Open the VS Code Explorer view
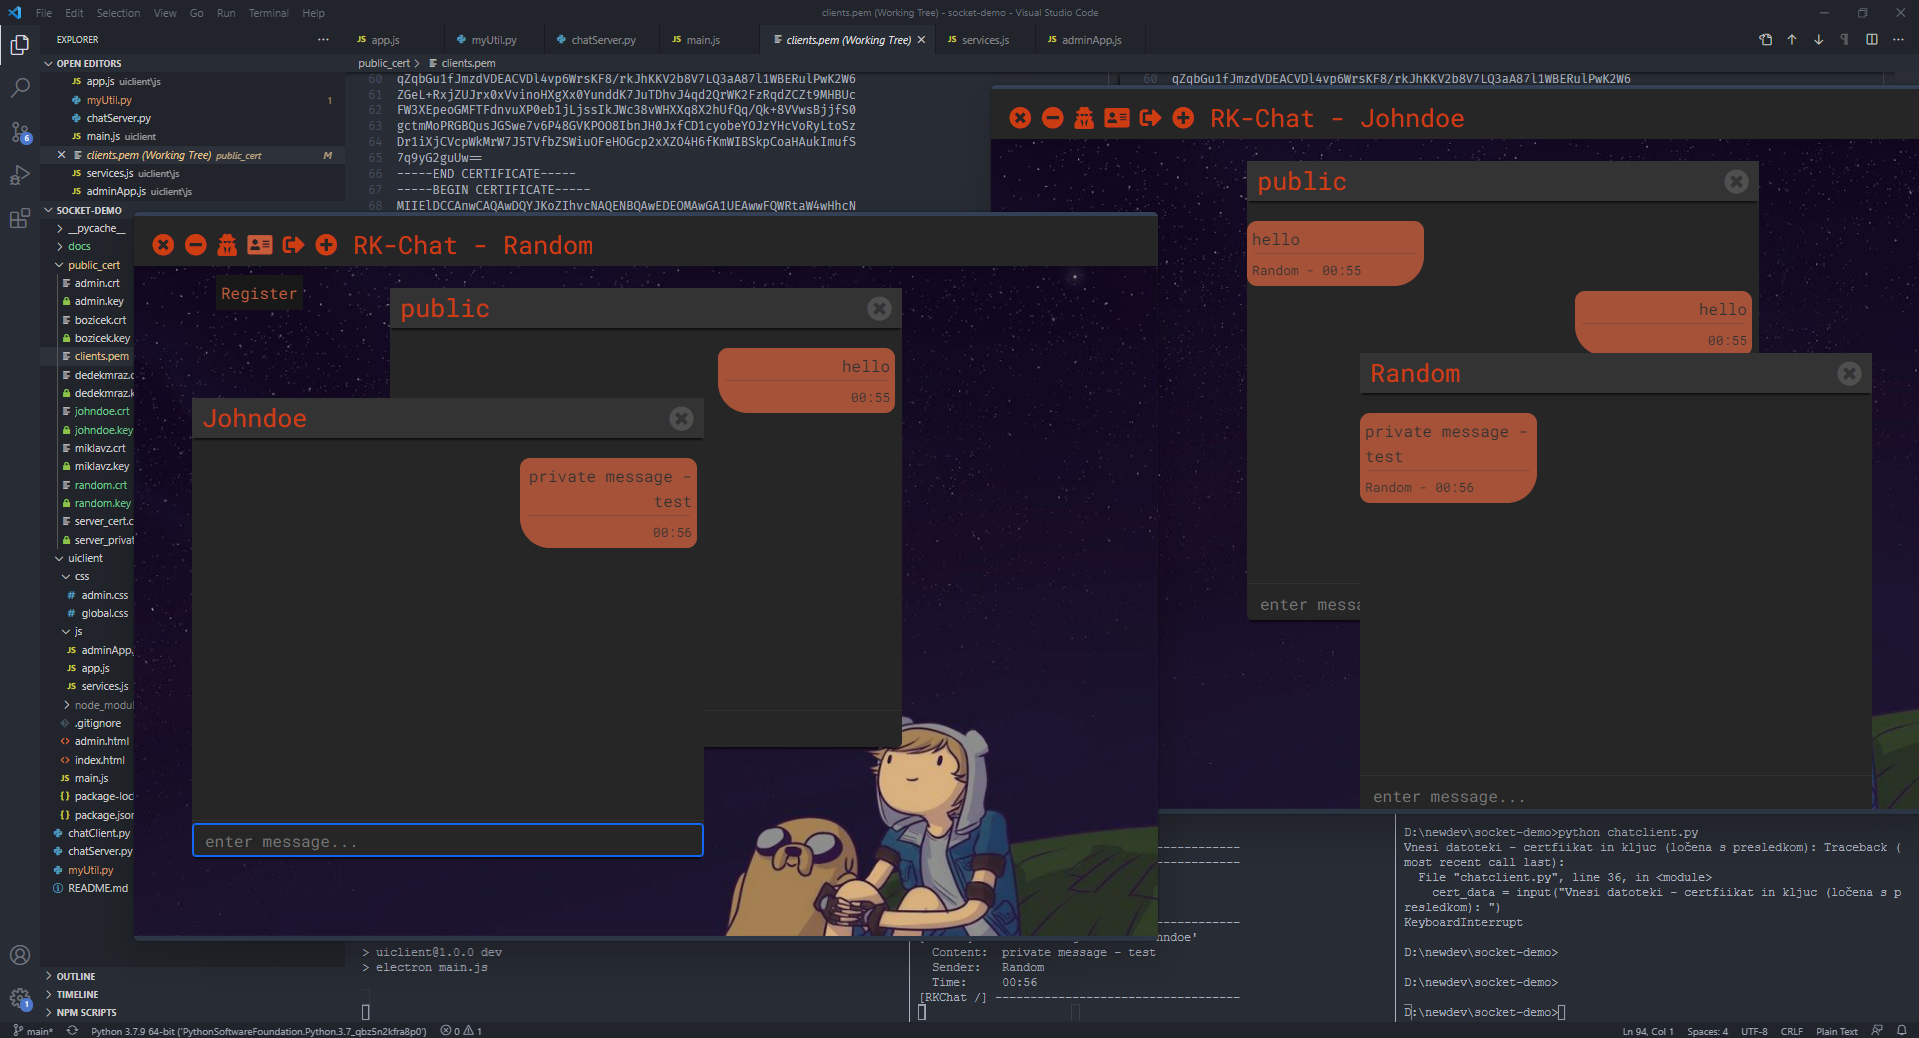1919x1038 pixels. [20, 45]
